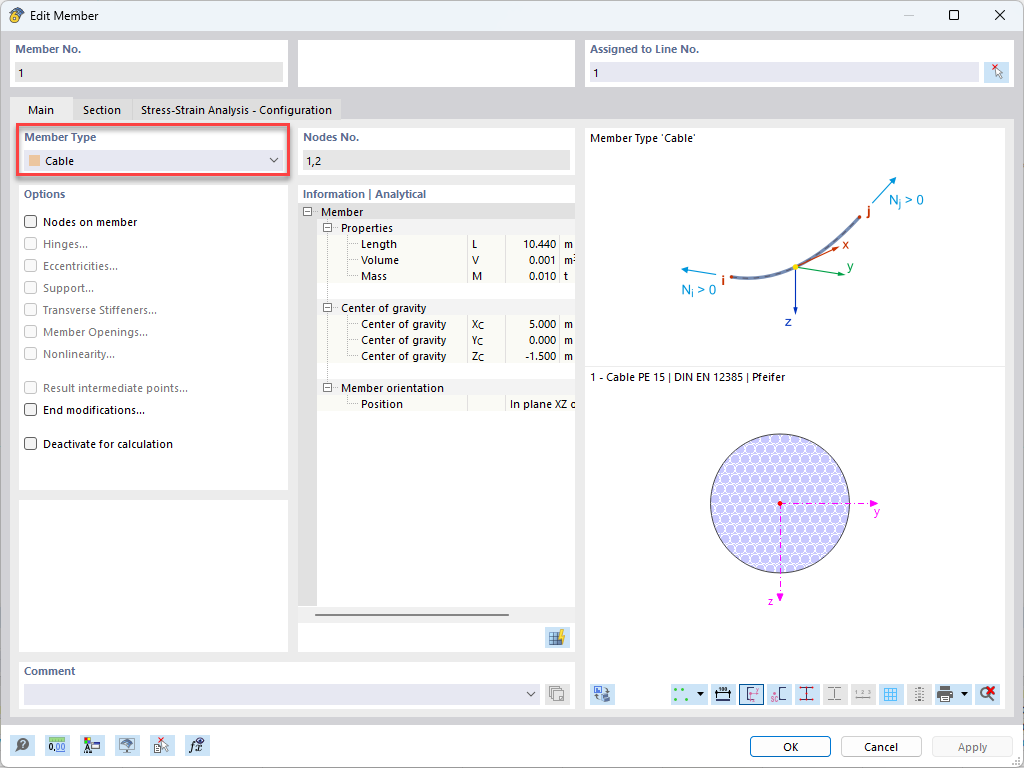This screenshot has width=1024, height=768.
Task: Click the display properties monitor icon
Action: 127,745
